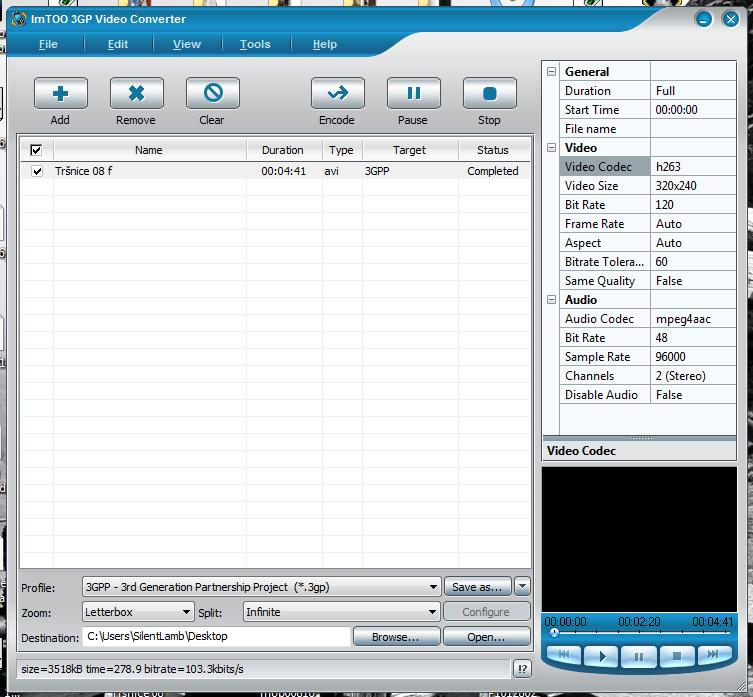
Task: Minimize the ImTOO converter window
Action: click(704, 19)
